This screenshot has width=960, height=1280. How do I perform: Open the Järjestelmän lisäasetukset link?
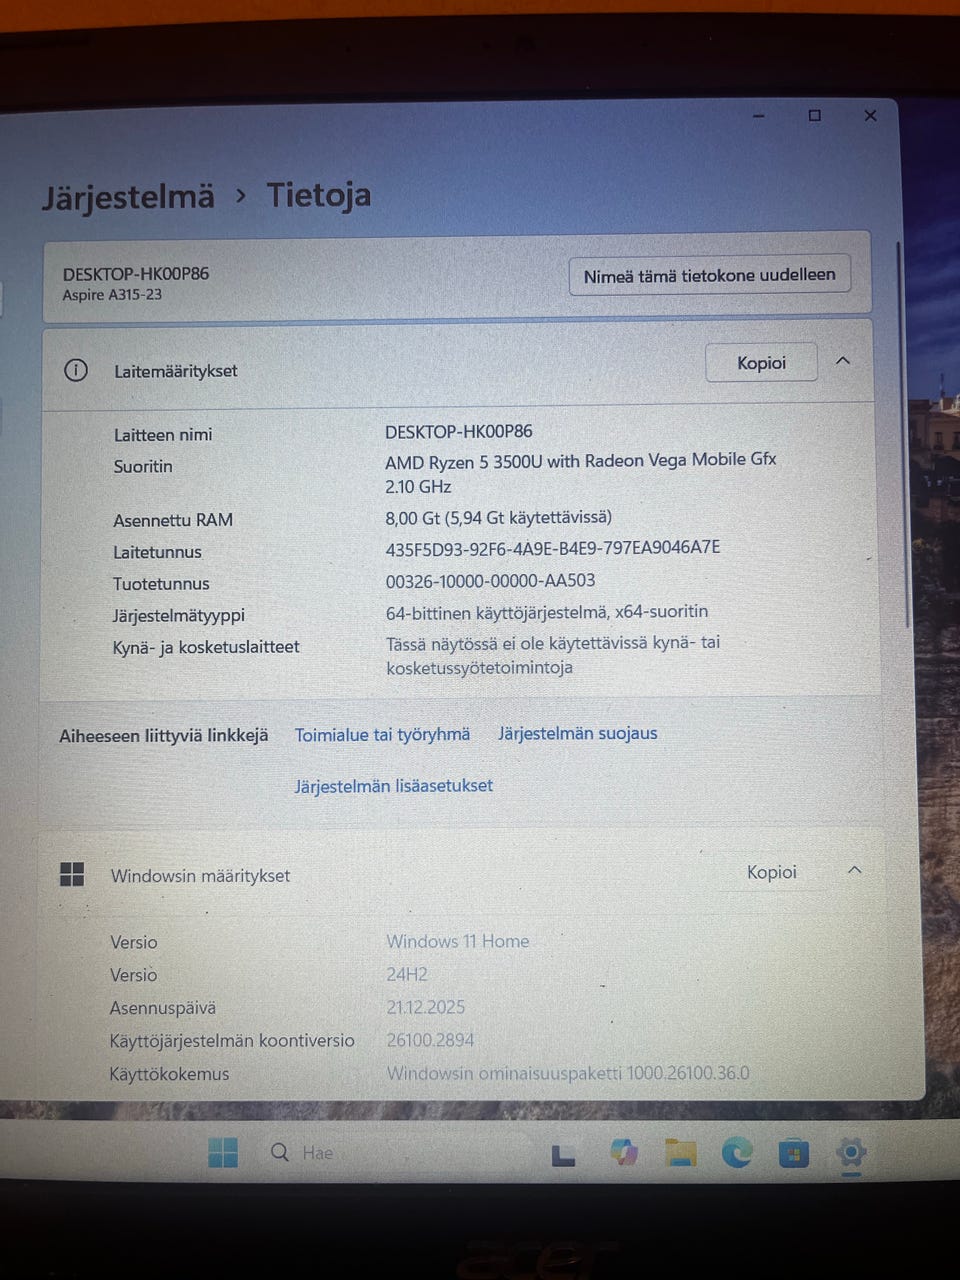393,786
